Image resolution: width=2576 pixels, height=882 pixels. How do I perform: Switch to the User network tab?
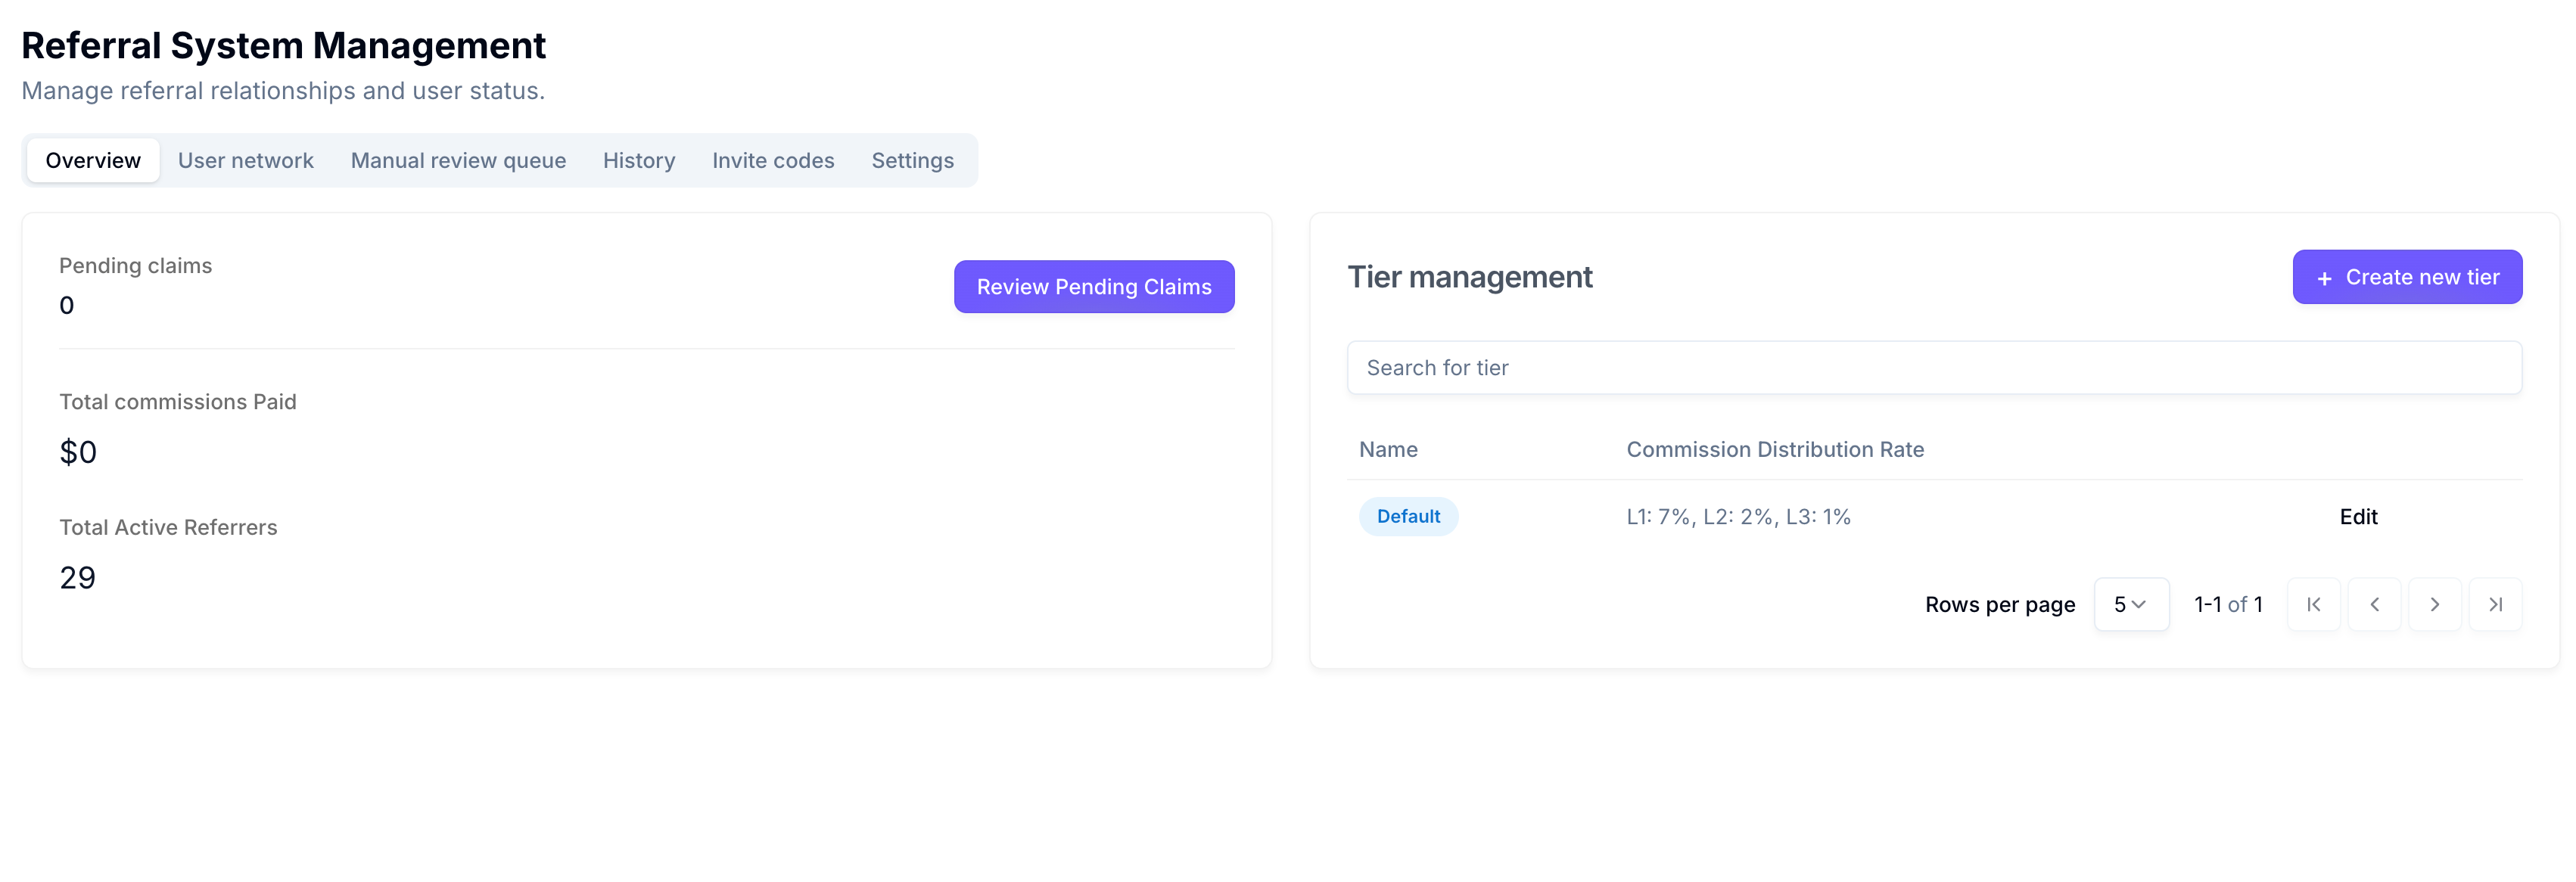[x=245, y=160]
